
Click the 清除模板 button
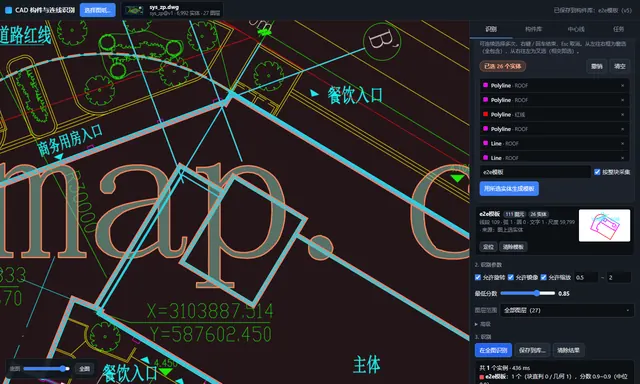click(x=513, y=247)
